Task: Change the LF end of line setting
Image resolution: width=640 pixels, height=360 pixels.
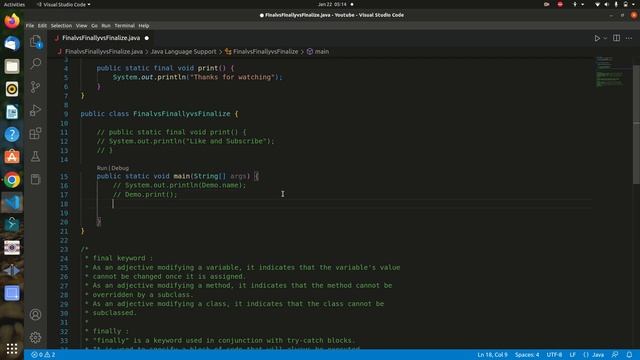Action: [572, 355]
